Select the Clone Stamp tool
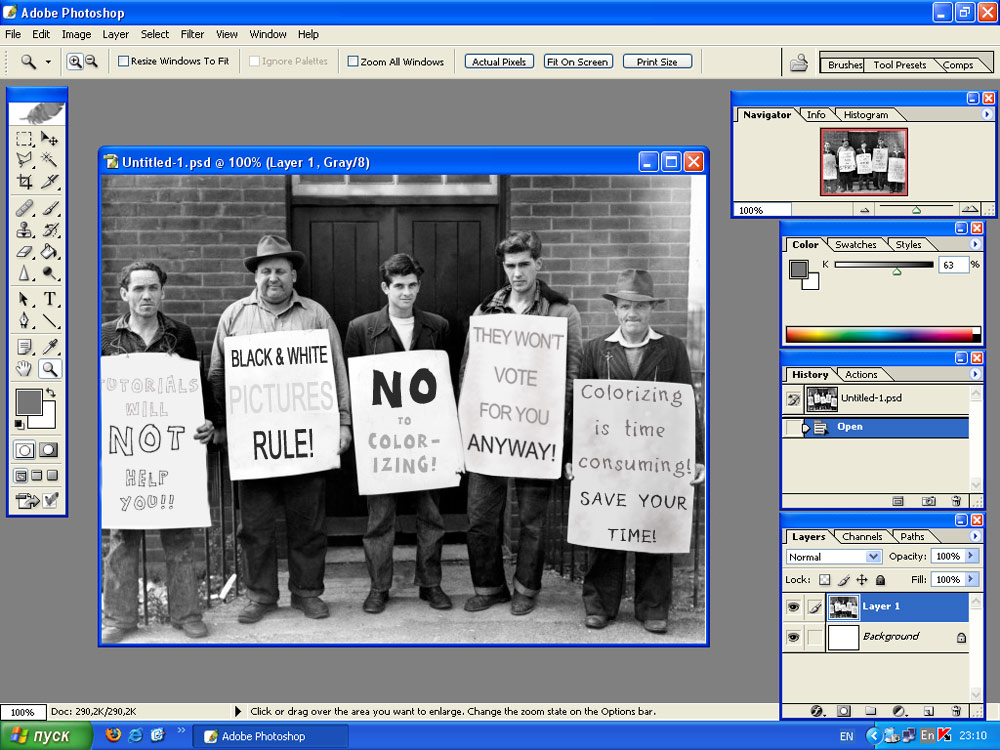This screenshot has height=750, width=1000. pyautogui.click(x=25, y=230)
